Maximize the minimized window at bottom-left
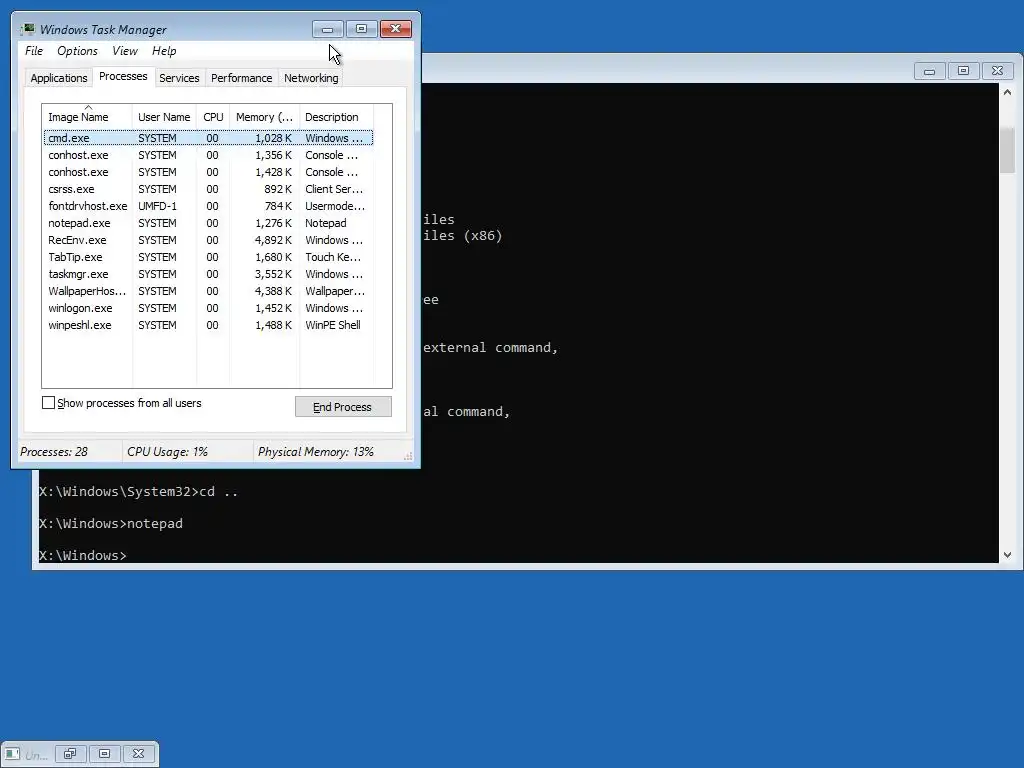The height and width of the screenshot is (768, 1024). tap(104, 754)
